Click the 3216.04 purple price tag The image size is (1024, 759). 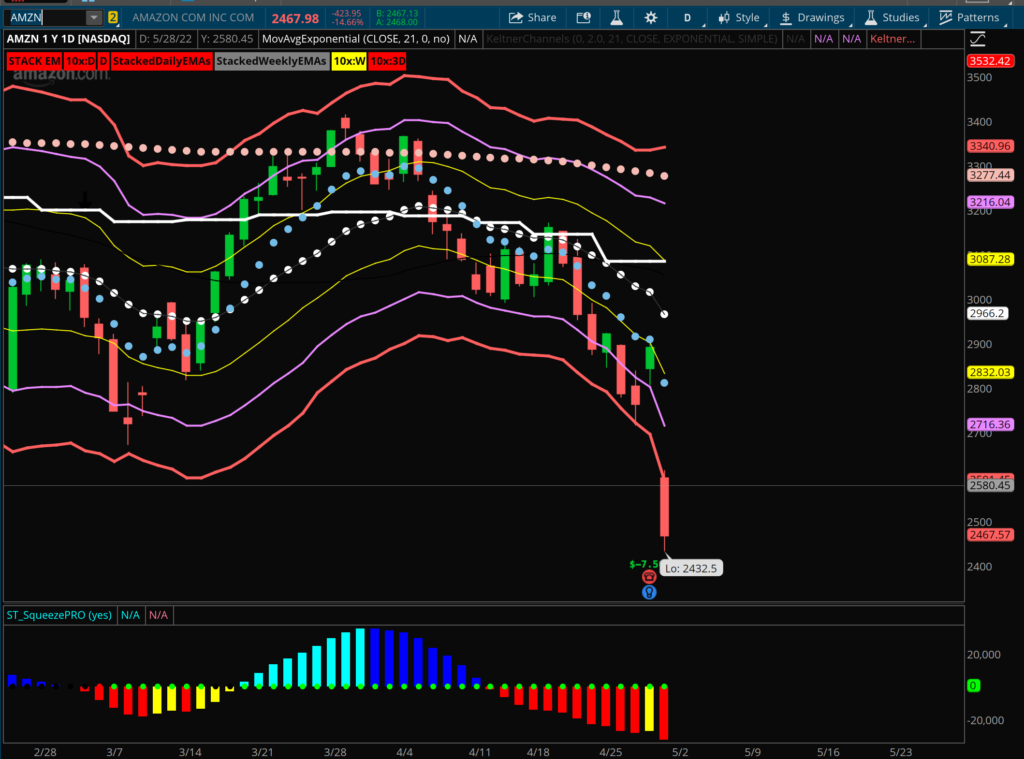[990, 202]
